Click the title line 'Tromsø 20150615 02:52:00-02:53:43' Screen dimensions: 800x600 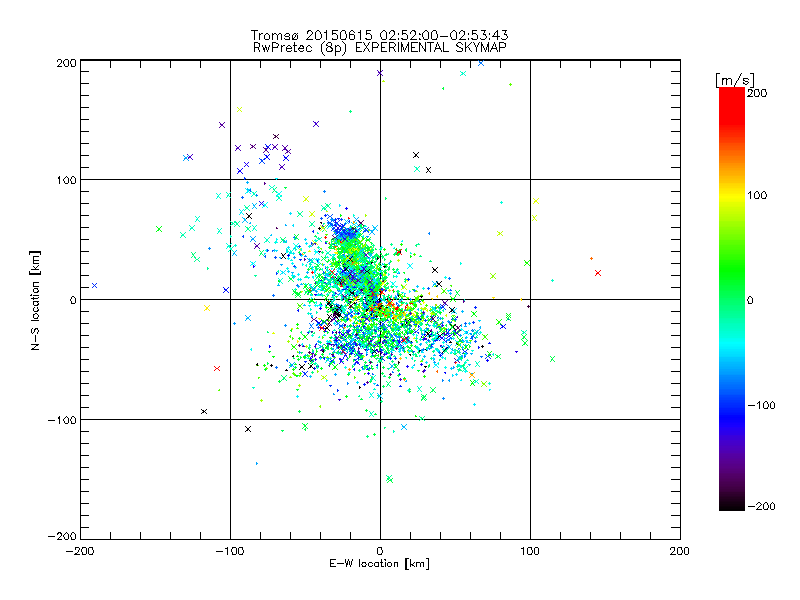tap(379, 35)
